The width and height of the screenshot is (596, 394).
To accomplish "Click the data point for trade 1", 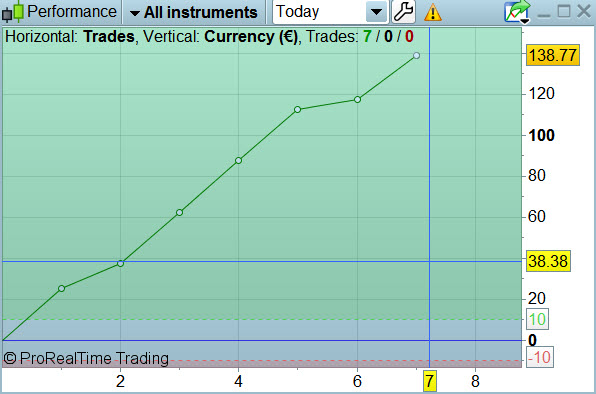I will (62, 288).
